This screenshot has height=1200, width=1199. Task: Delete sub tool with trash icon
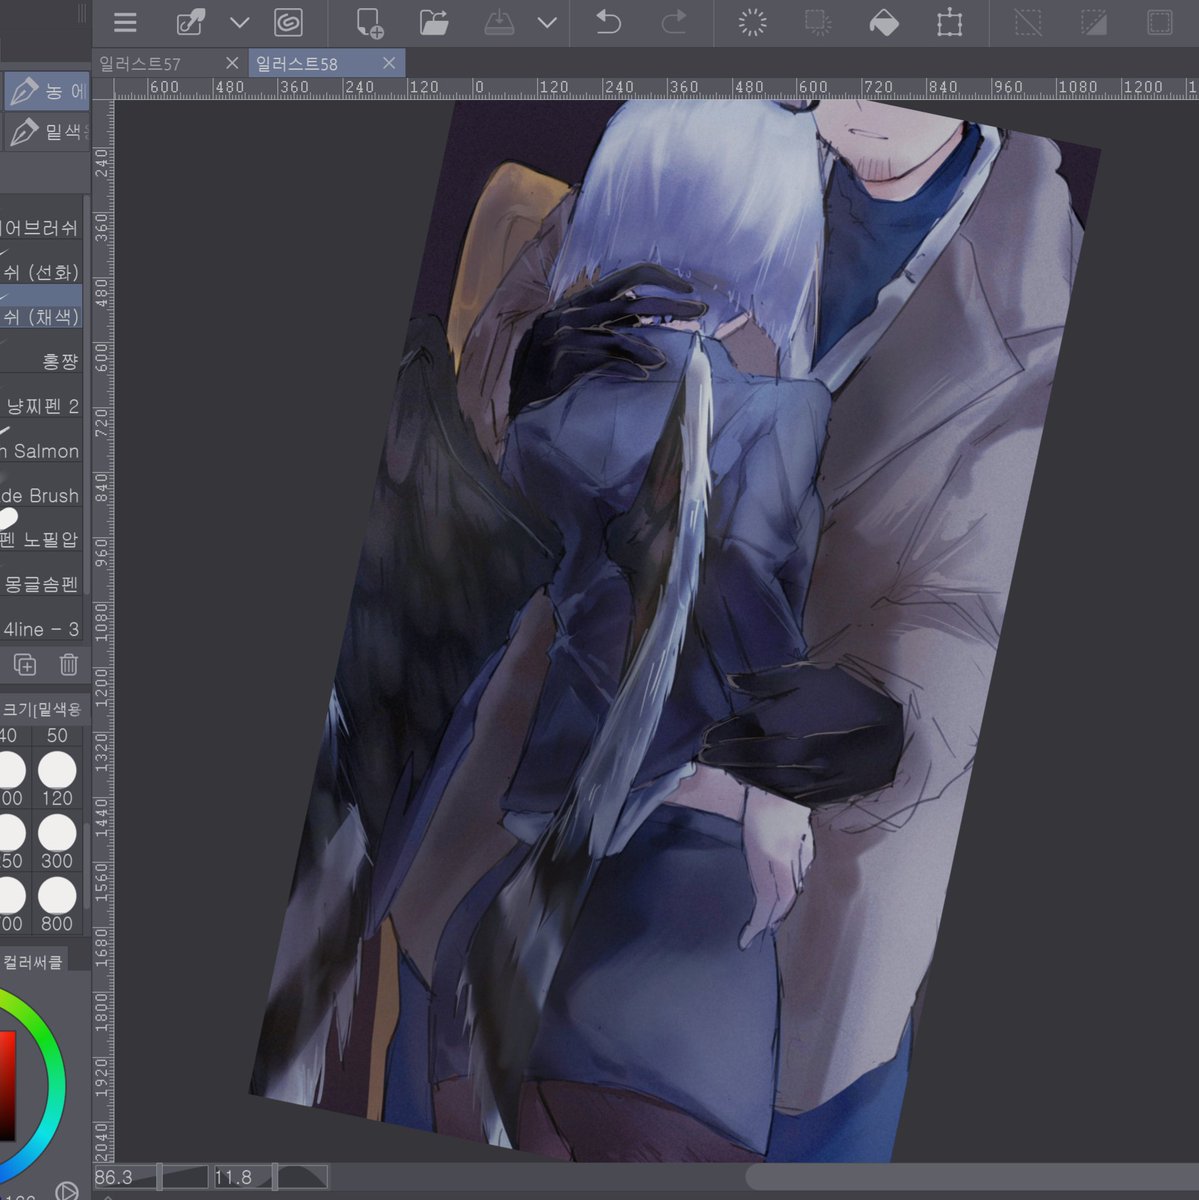coord(68,664)
